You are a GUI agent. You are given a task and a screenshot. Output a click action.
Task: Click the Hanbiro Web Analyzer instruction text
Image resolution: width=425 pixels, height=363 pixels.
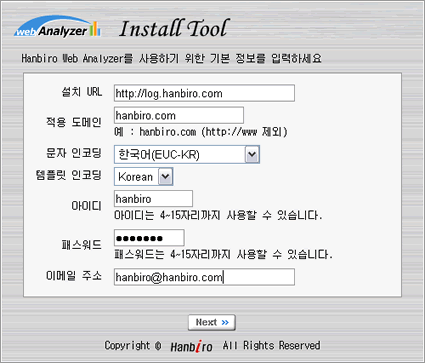(171, 59)
